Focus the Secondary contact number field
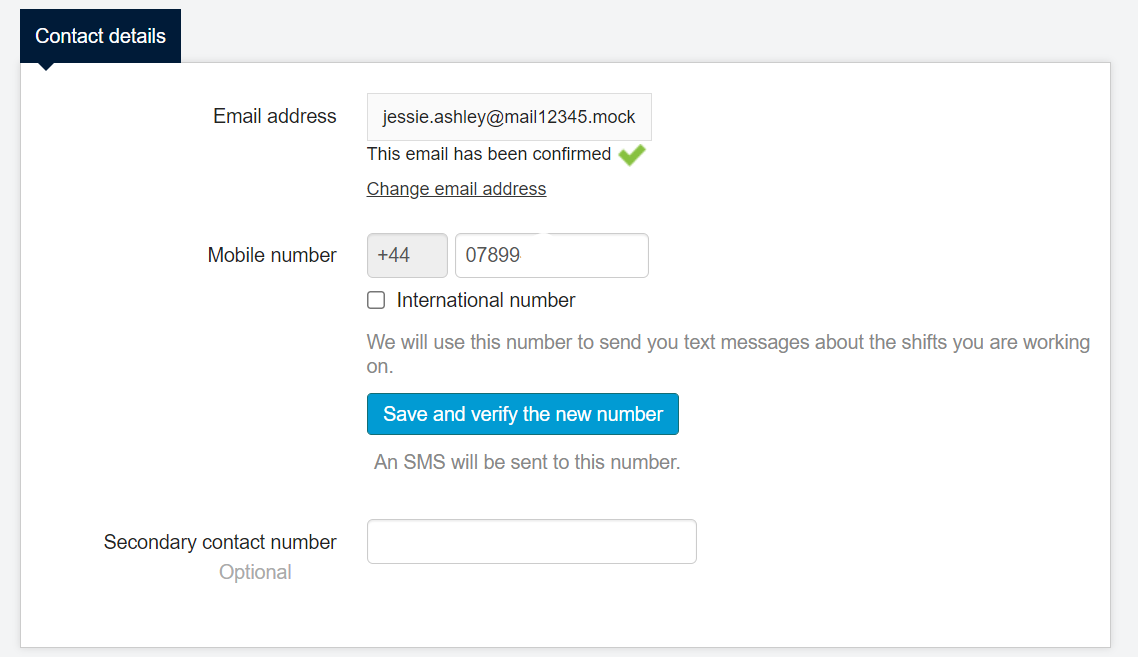 coord(531,541)
